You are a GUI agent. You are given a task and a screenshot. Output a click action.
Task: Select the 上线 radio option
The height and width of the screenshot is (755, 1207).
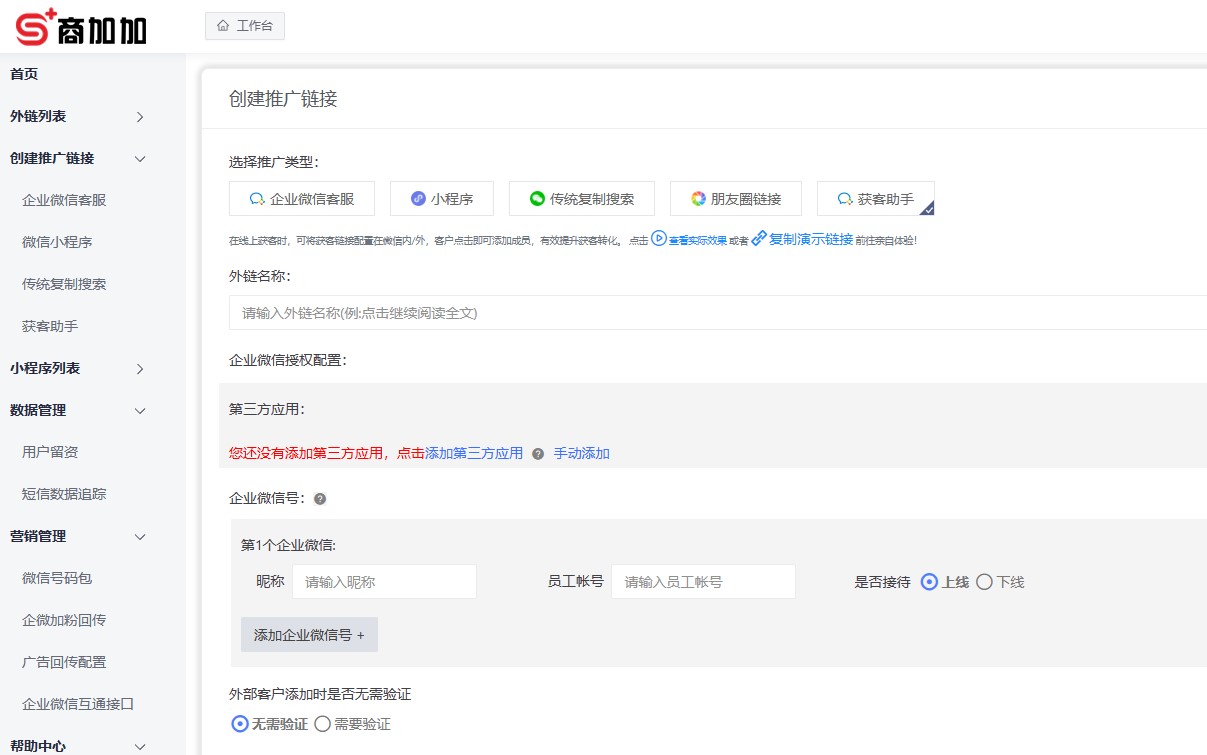tap(930, 581)
